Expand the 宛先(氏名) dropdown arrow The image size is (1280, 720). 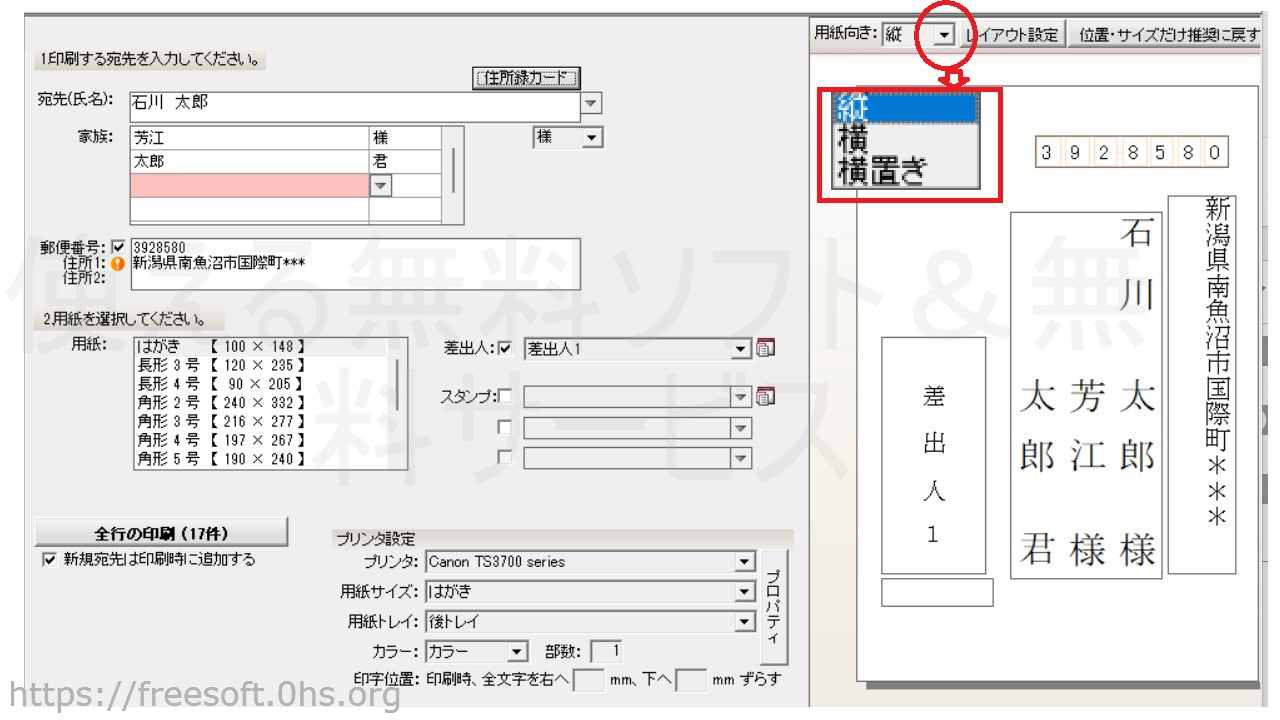pyautogui.click(x=591, y=104)
